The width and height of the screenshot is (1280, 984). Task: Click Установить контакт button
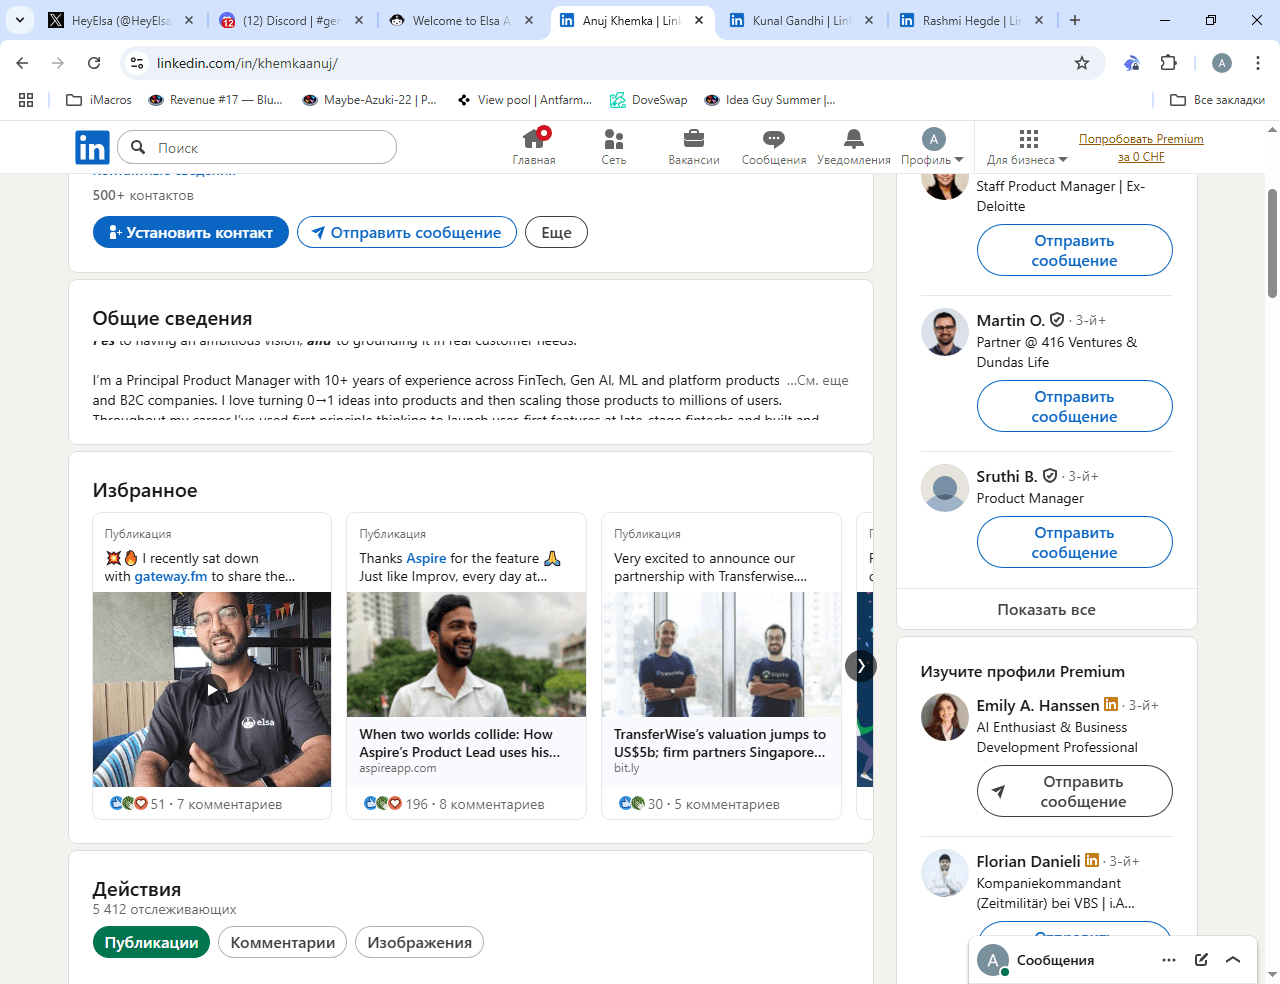point(191,232)
